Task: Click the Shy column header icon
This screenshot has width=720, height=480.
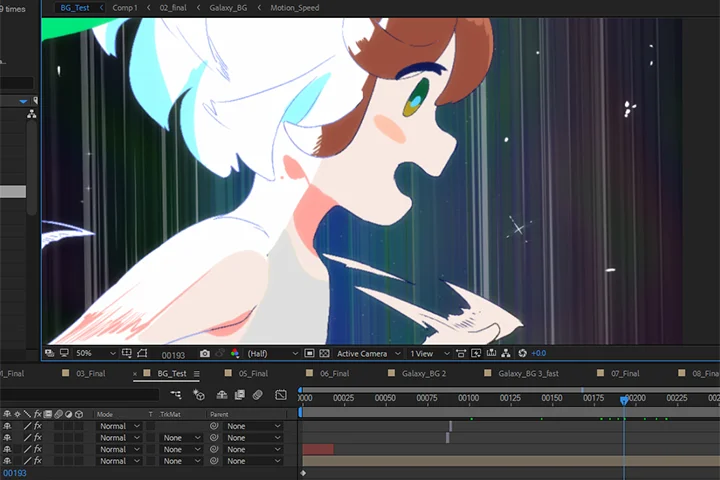Action: tap(7, 414)
